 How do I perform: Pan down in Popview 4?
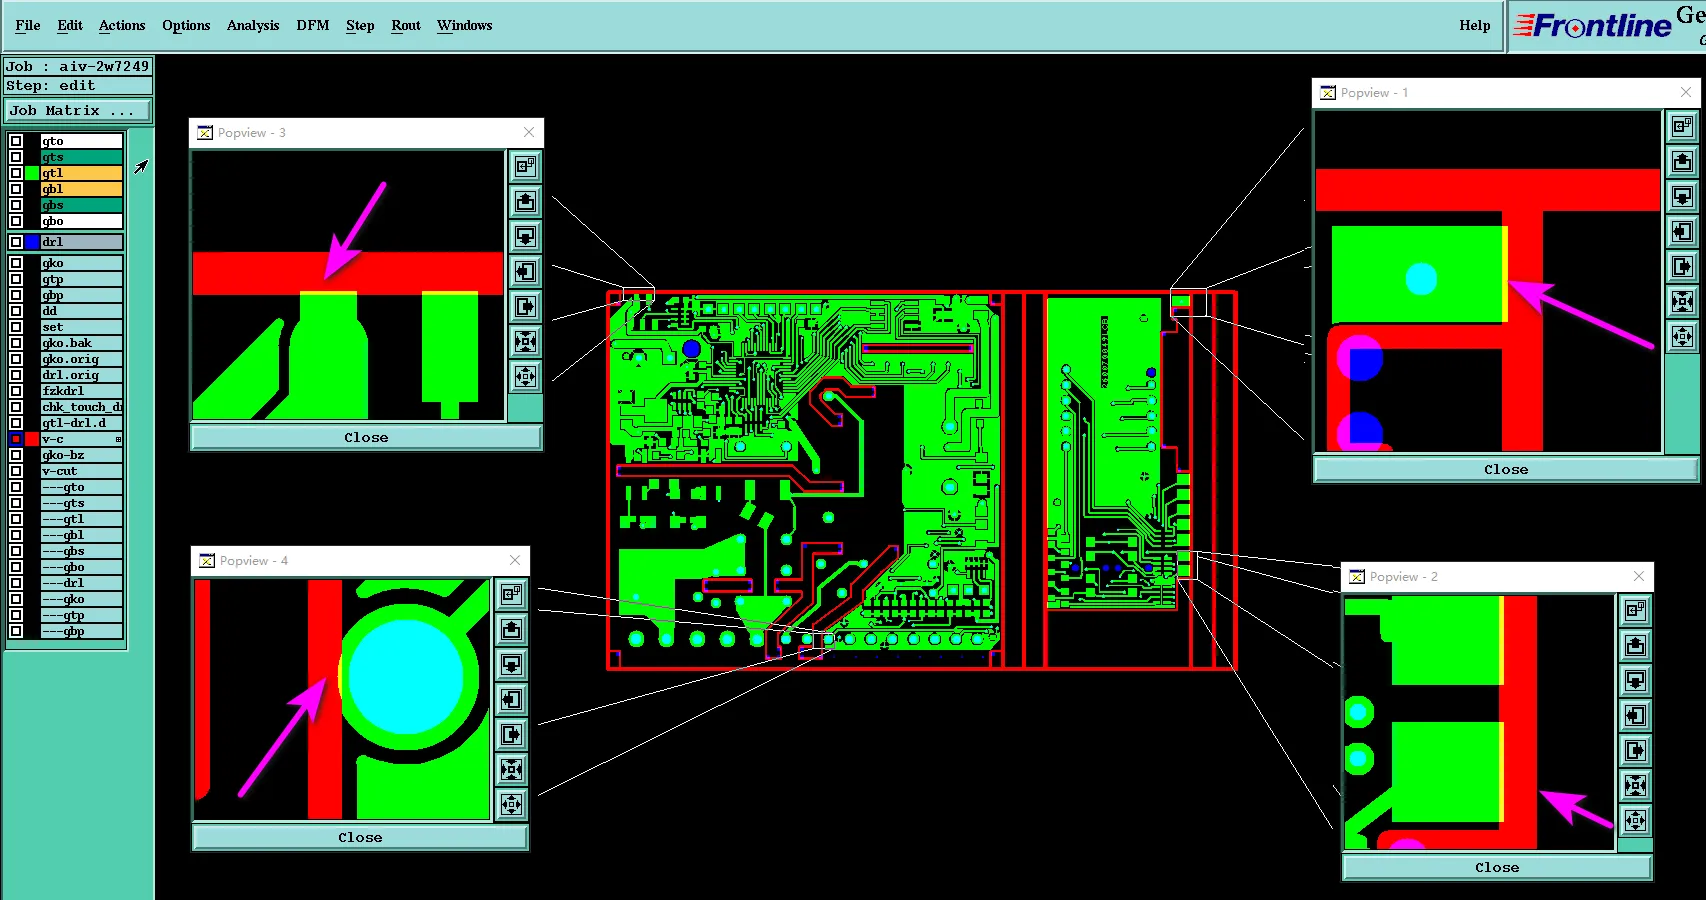click(x=512, y=664)
